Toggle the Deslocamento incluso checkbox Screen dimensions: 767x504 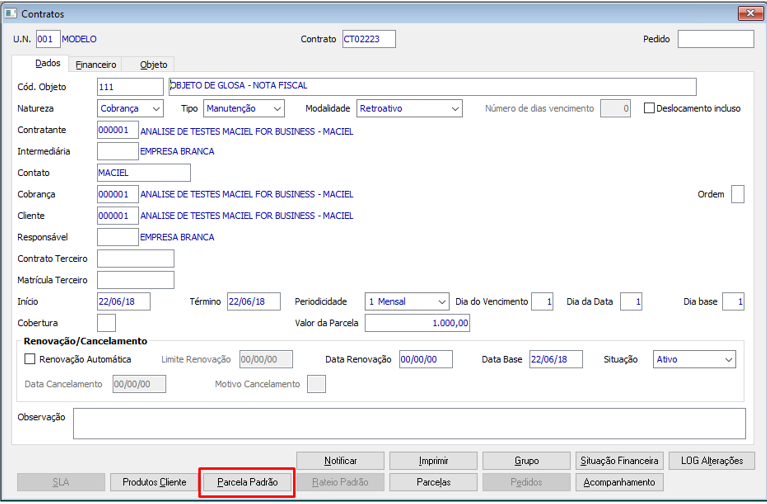649,108
